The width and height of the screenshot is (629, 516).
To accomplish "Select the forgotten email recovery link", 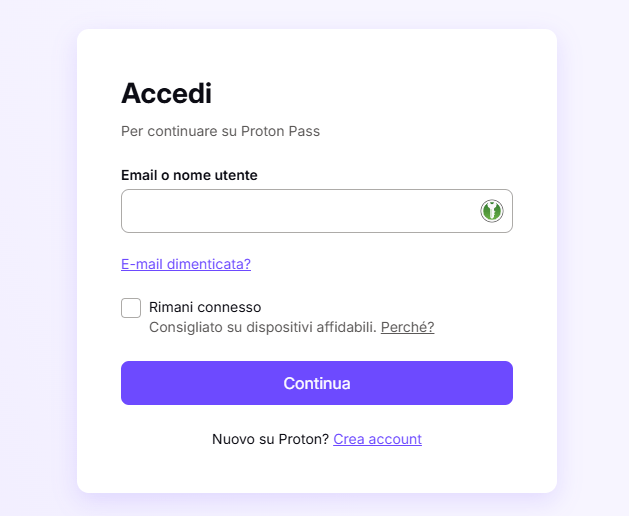I will click(x=186, y=264).
